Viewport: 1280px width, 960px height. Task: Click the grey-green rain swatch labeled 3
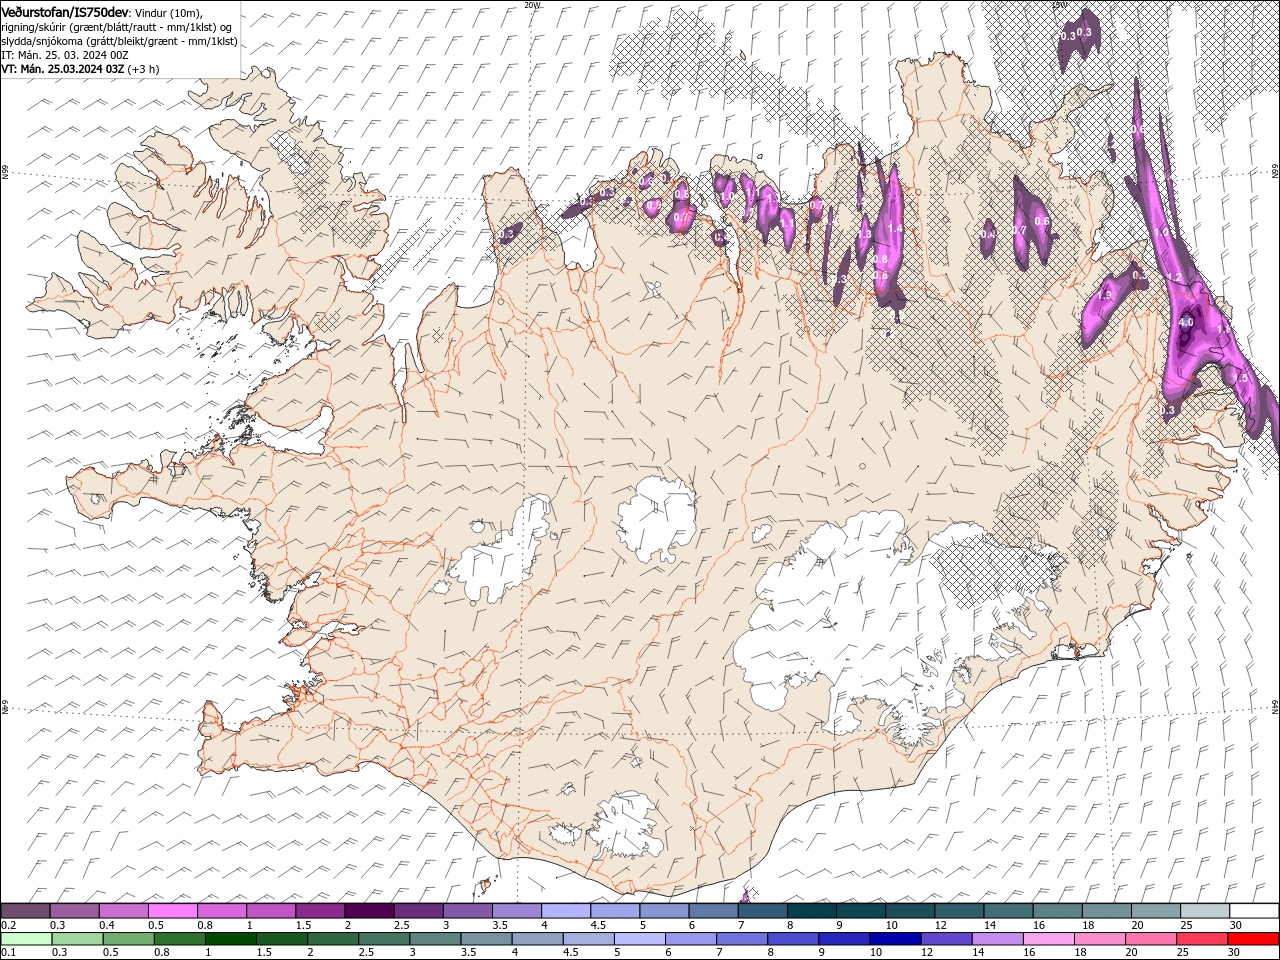[x=435, y=938]
